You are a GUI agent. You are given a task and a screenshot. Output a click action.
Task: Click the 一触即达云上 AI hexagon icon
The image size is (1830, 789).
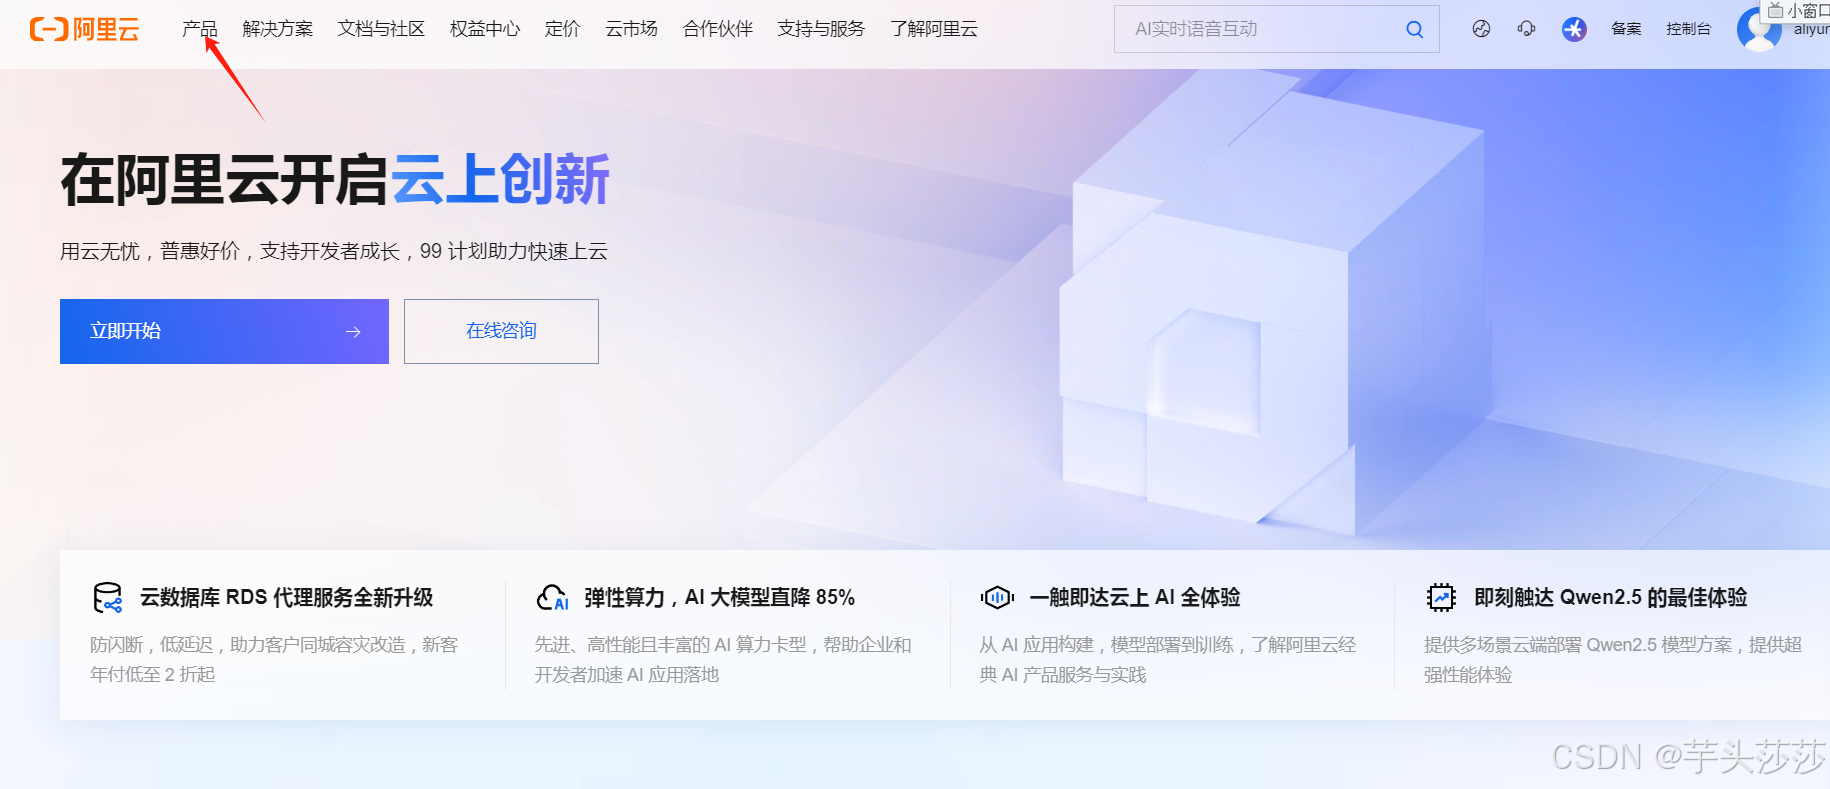click(x=997, y=598)
